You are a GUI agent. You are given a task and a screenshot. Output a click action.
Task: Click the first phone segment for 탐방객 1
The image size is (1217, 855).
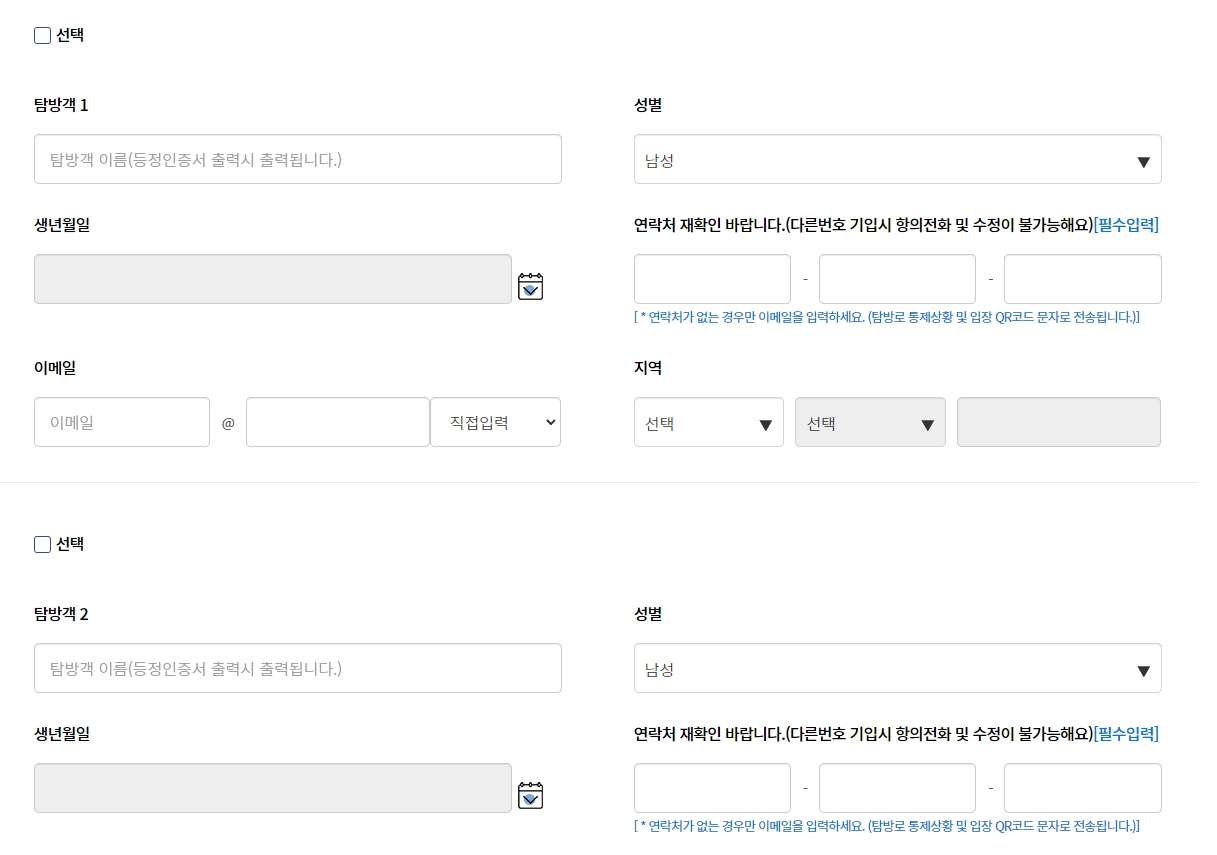point(711,278)
